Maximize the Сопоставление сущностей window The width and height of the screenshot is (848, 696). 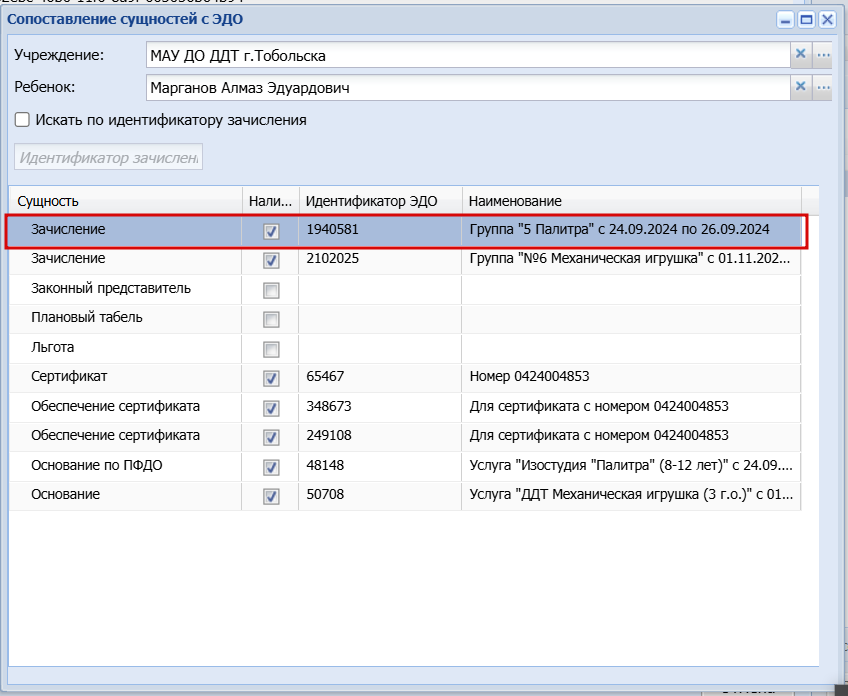(x=806, y=20)
